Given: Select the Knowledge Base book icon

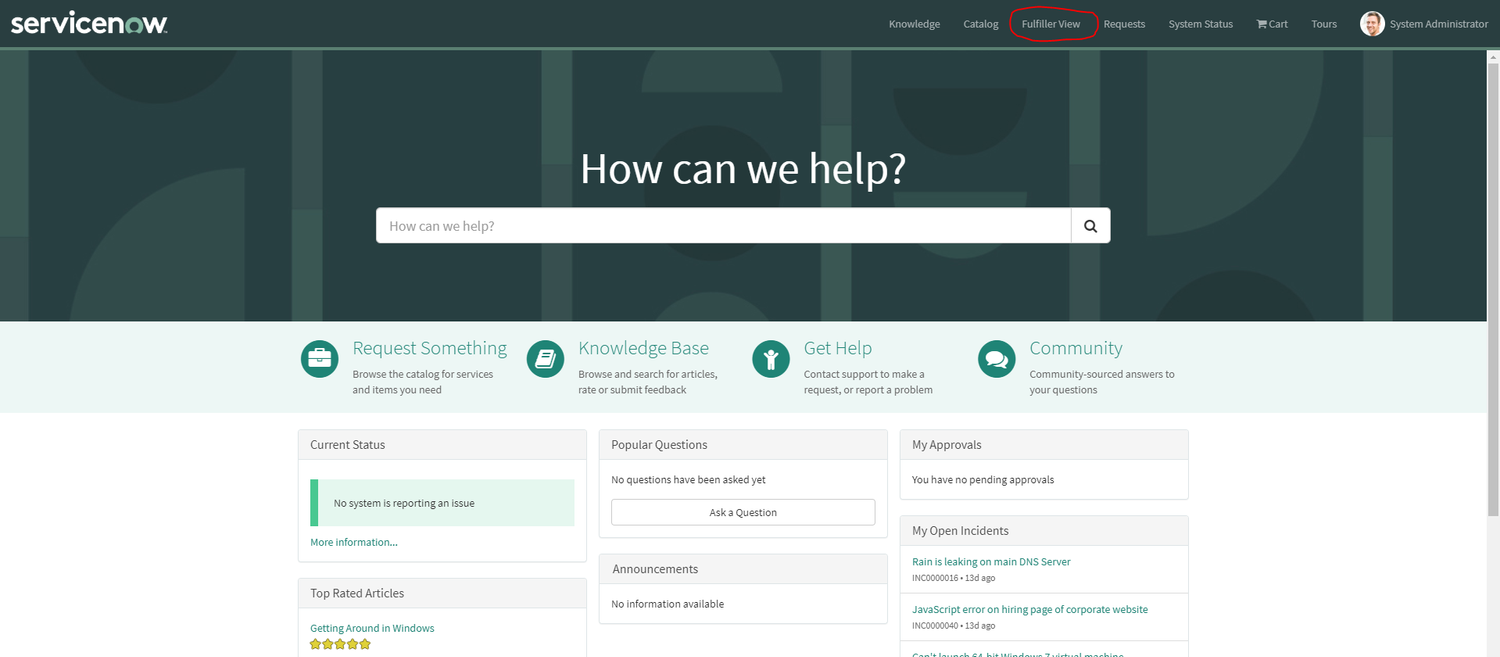Looking at the screenshot, I should click(545, 359).
